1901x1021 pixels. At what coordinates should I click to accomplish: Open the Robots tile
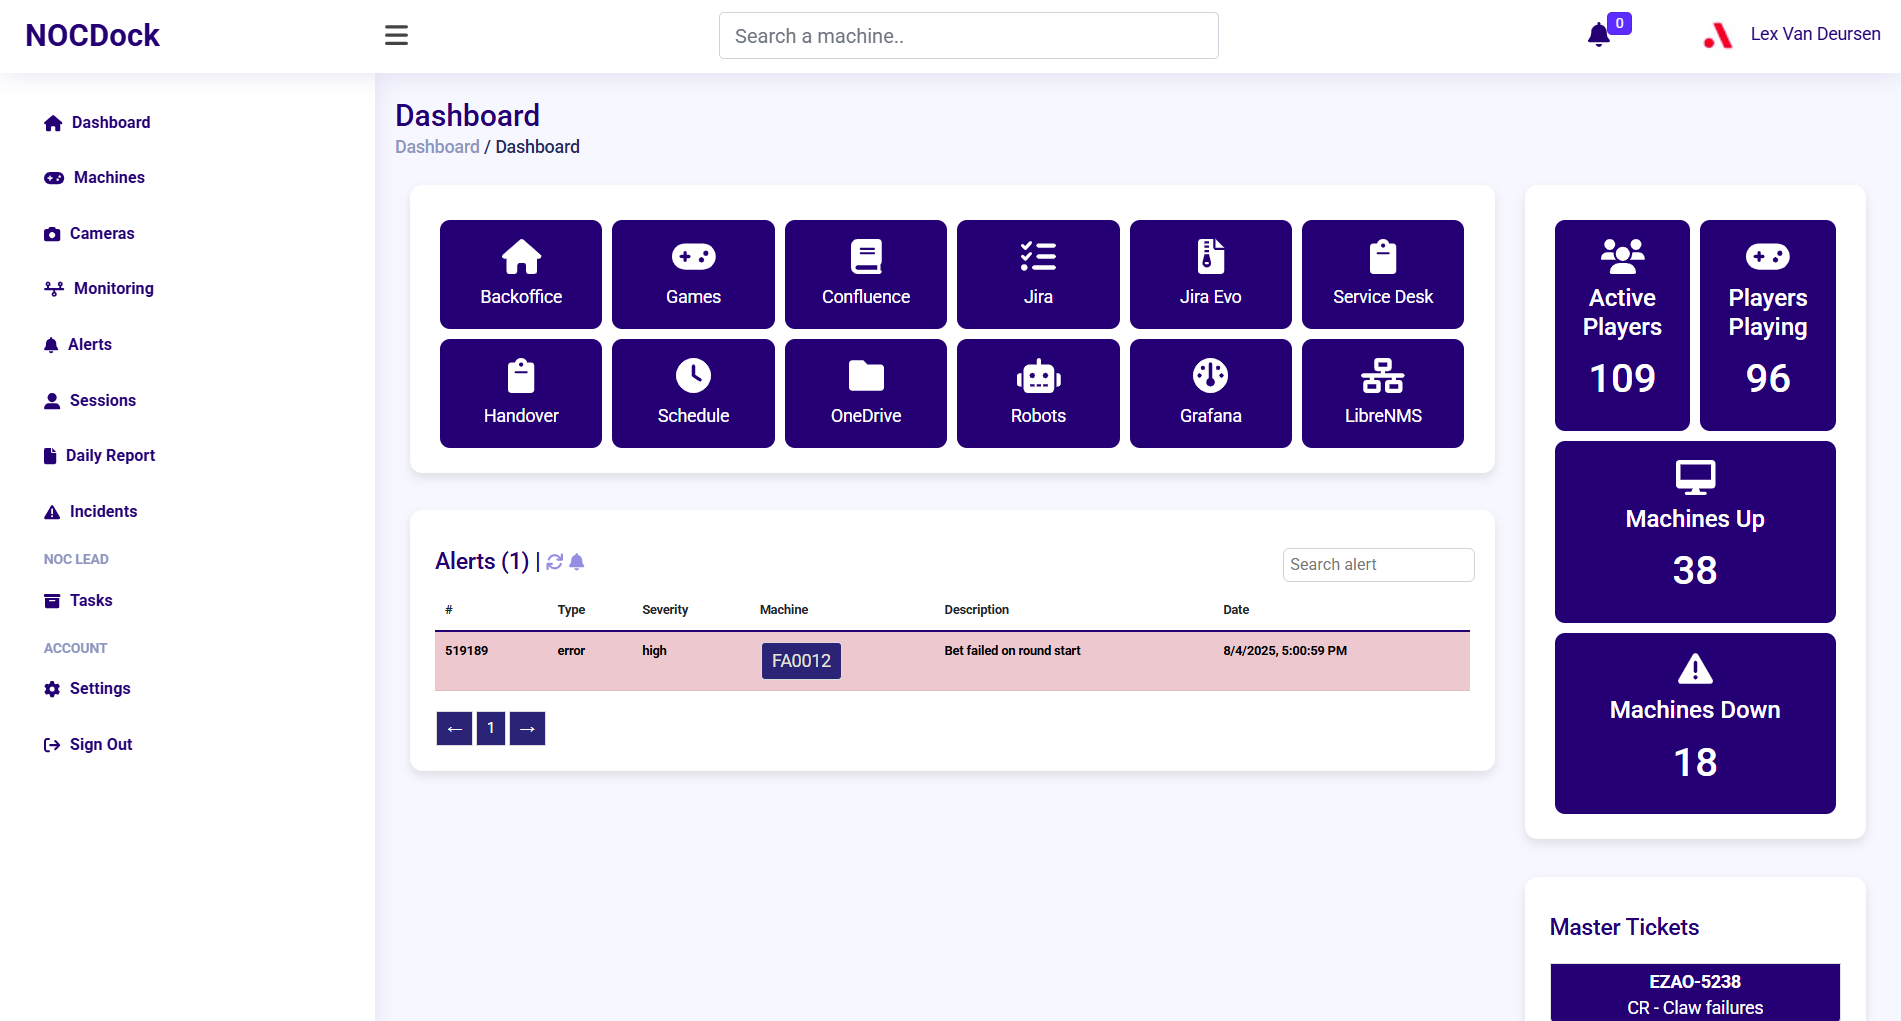coord(1038,393)
